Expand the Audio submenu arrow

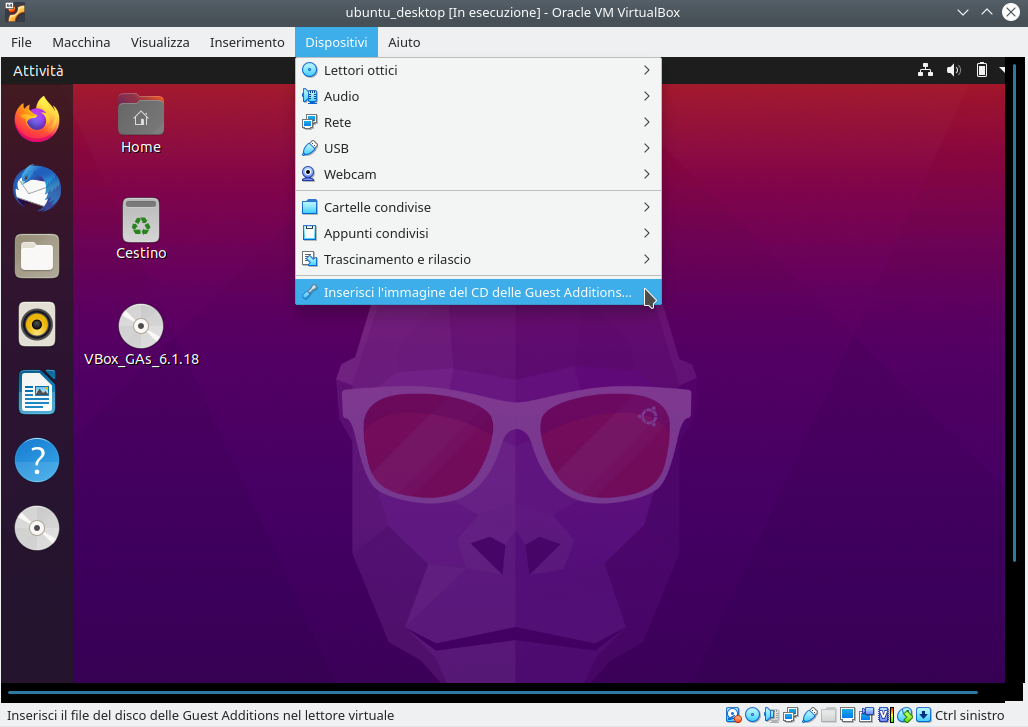(646, 96)
